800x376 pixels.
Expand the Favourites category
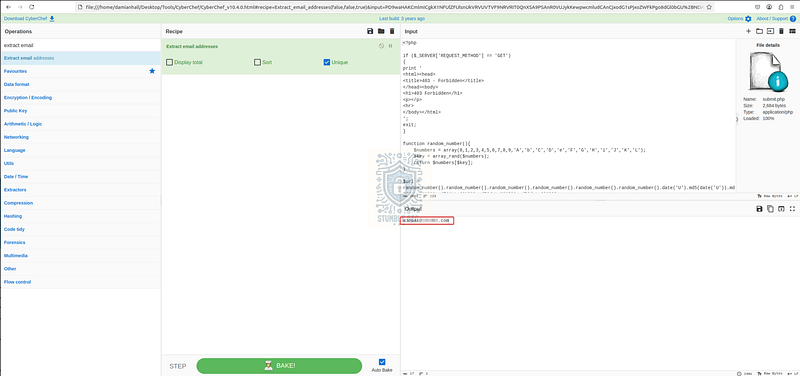point(80,71)
